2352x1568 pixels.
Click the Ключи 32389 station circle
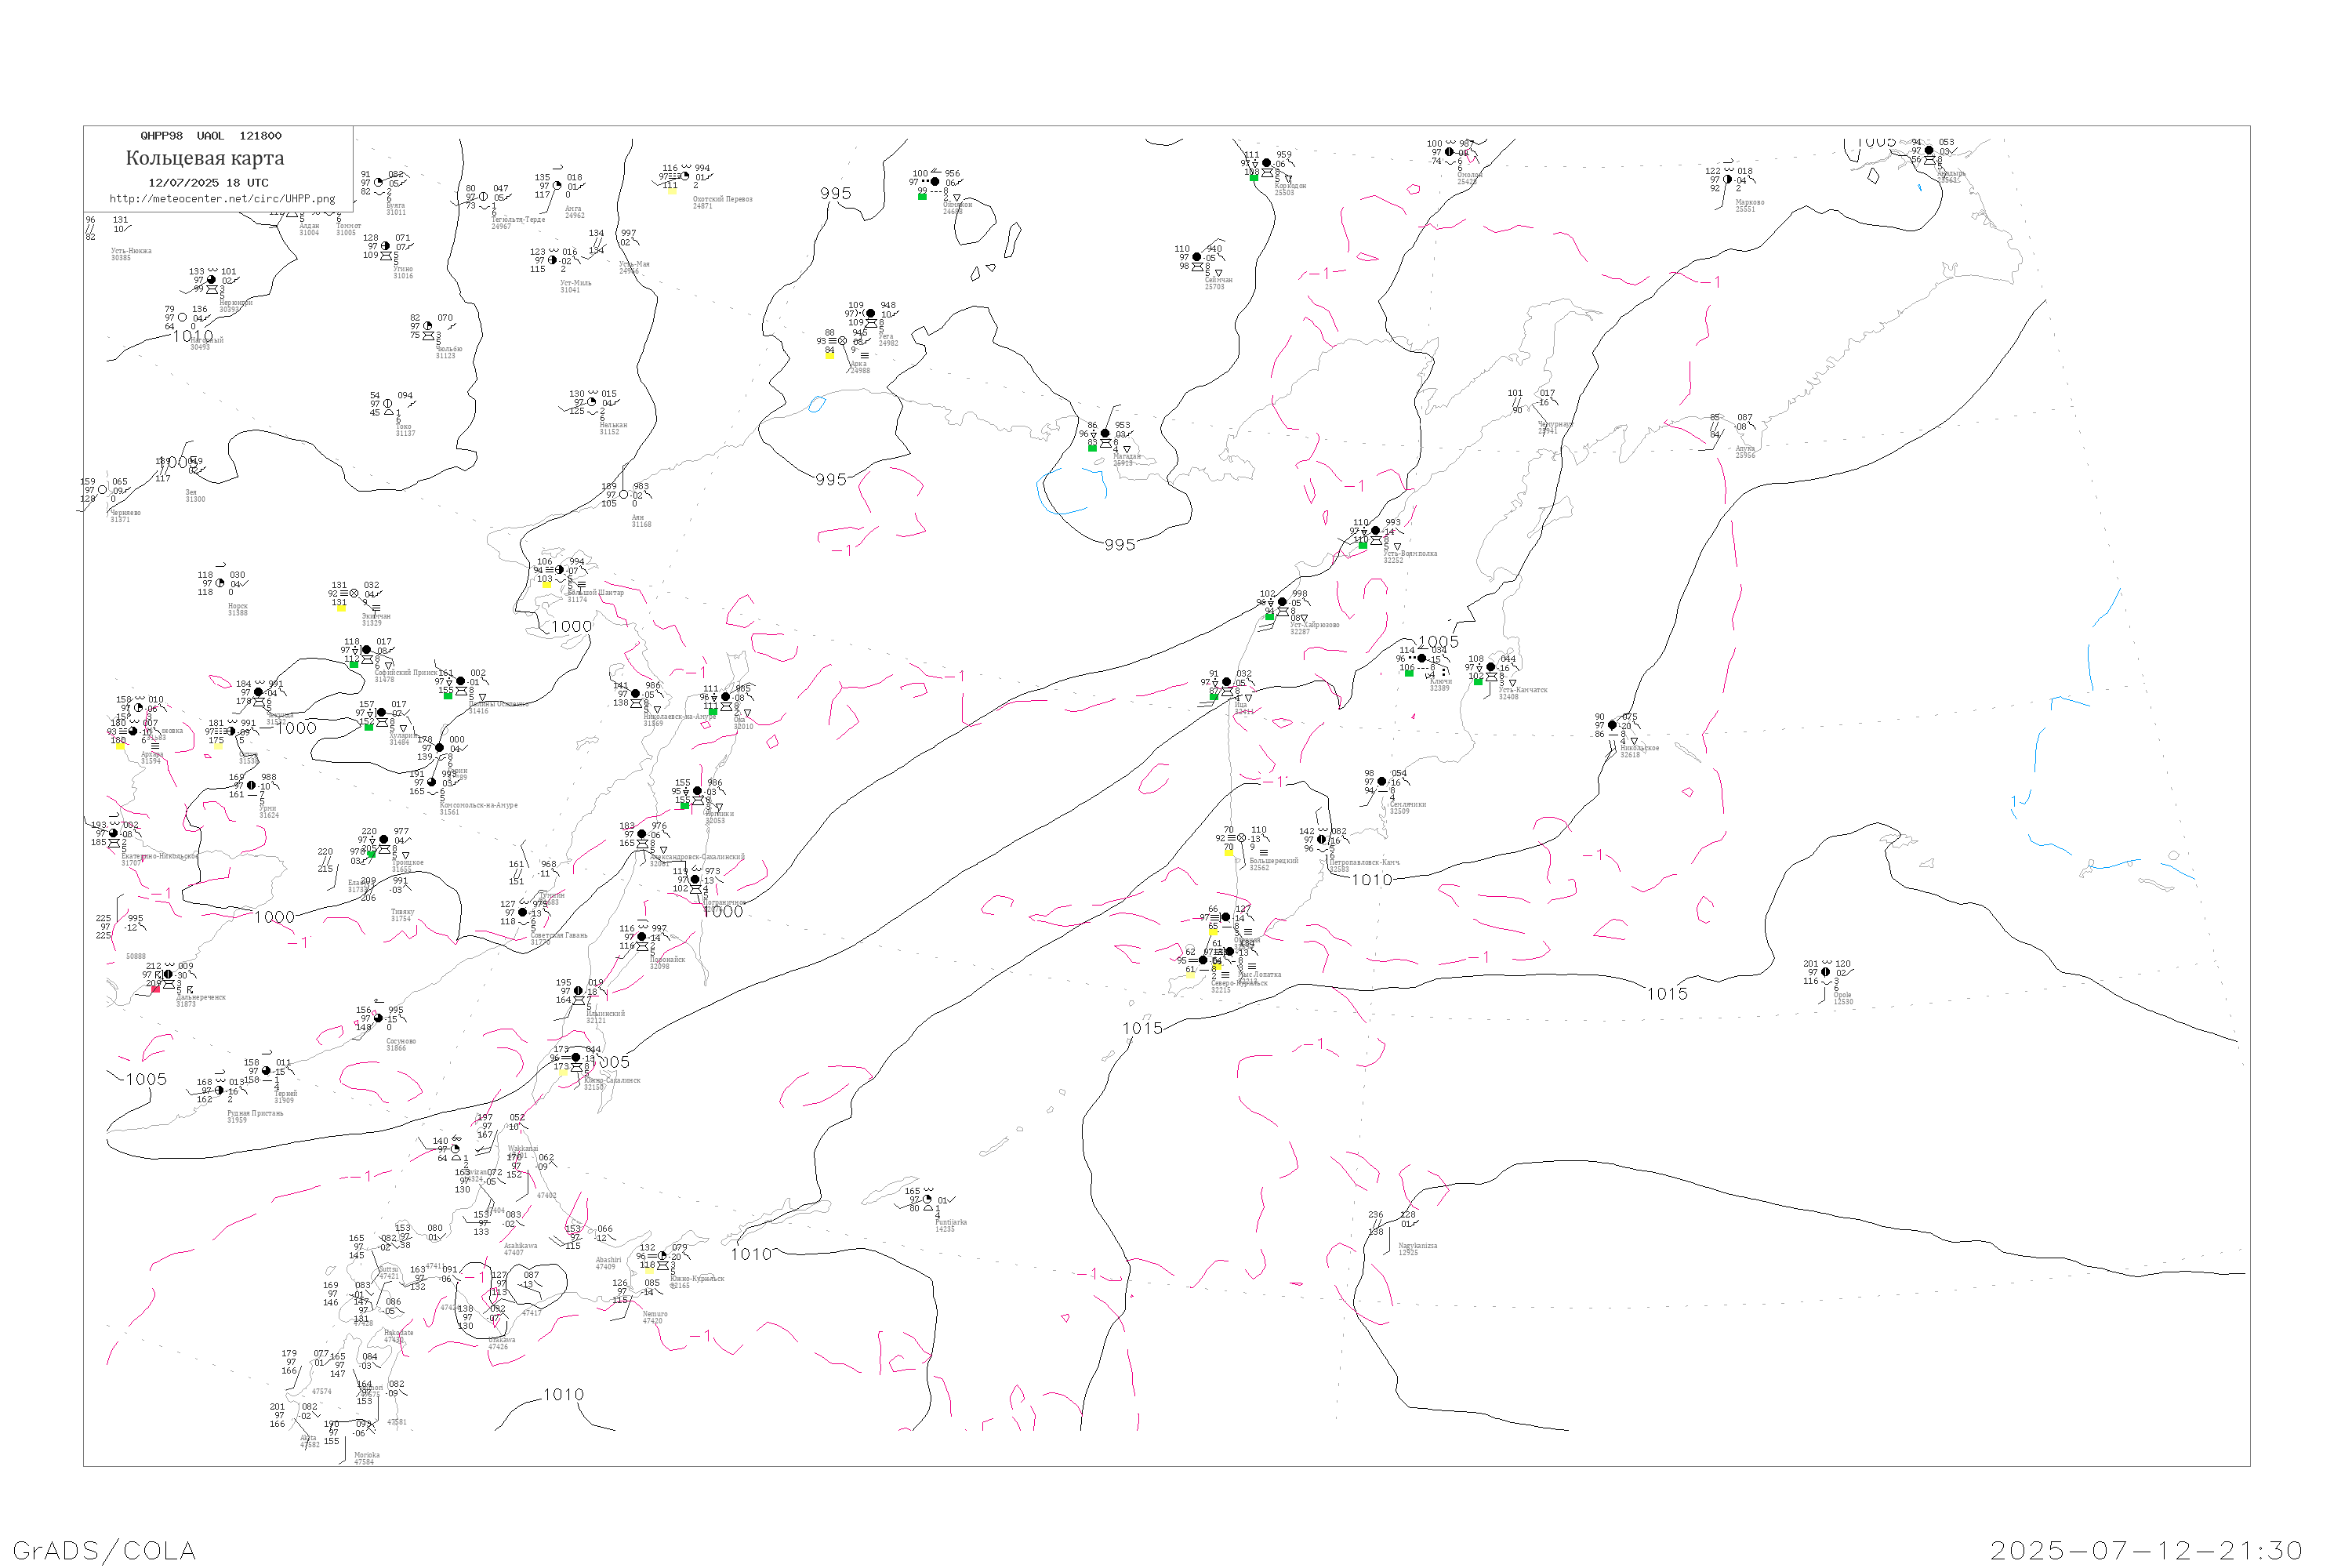pos(1422,658)
